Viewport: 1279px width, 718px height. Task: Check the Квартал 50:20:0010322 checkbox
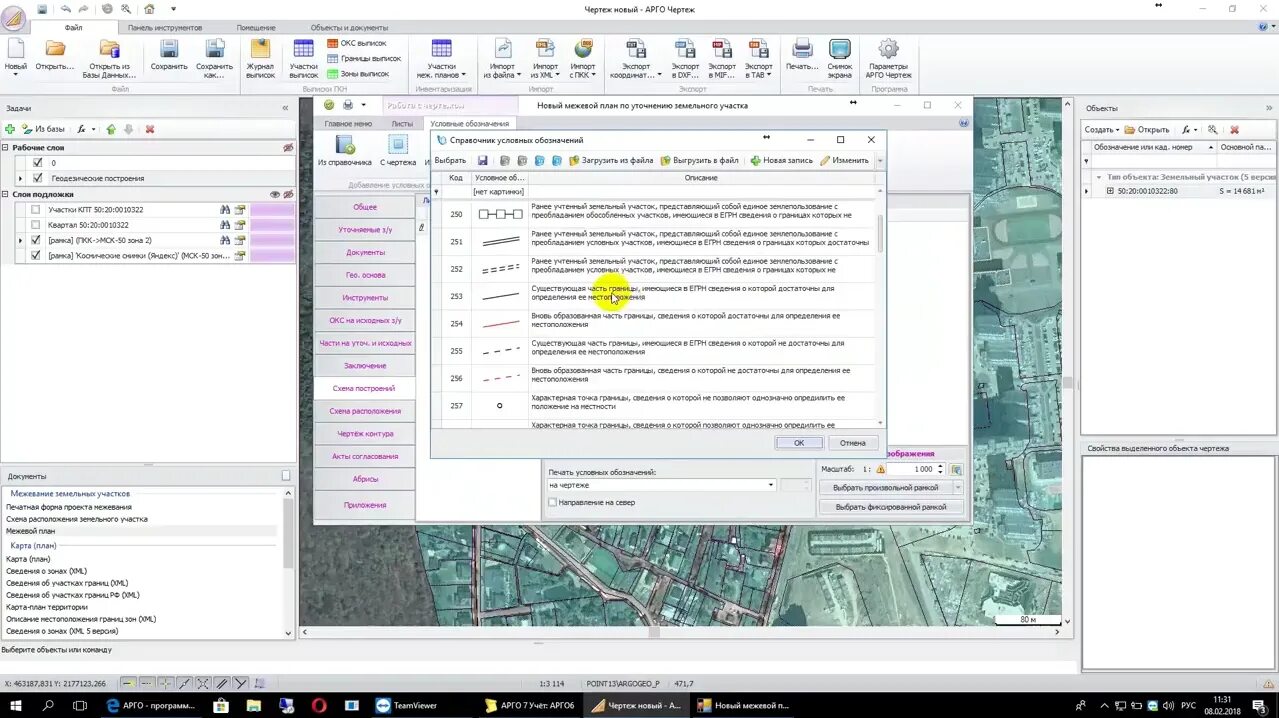[x=36, y=225]
